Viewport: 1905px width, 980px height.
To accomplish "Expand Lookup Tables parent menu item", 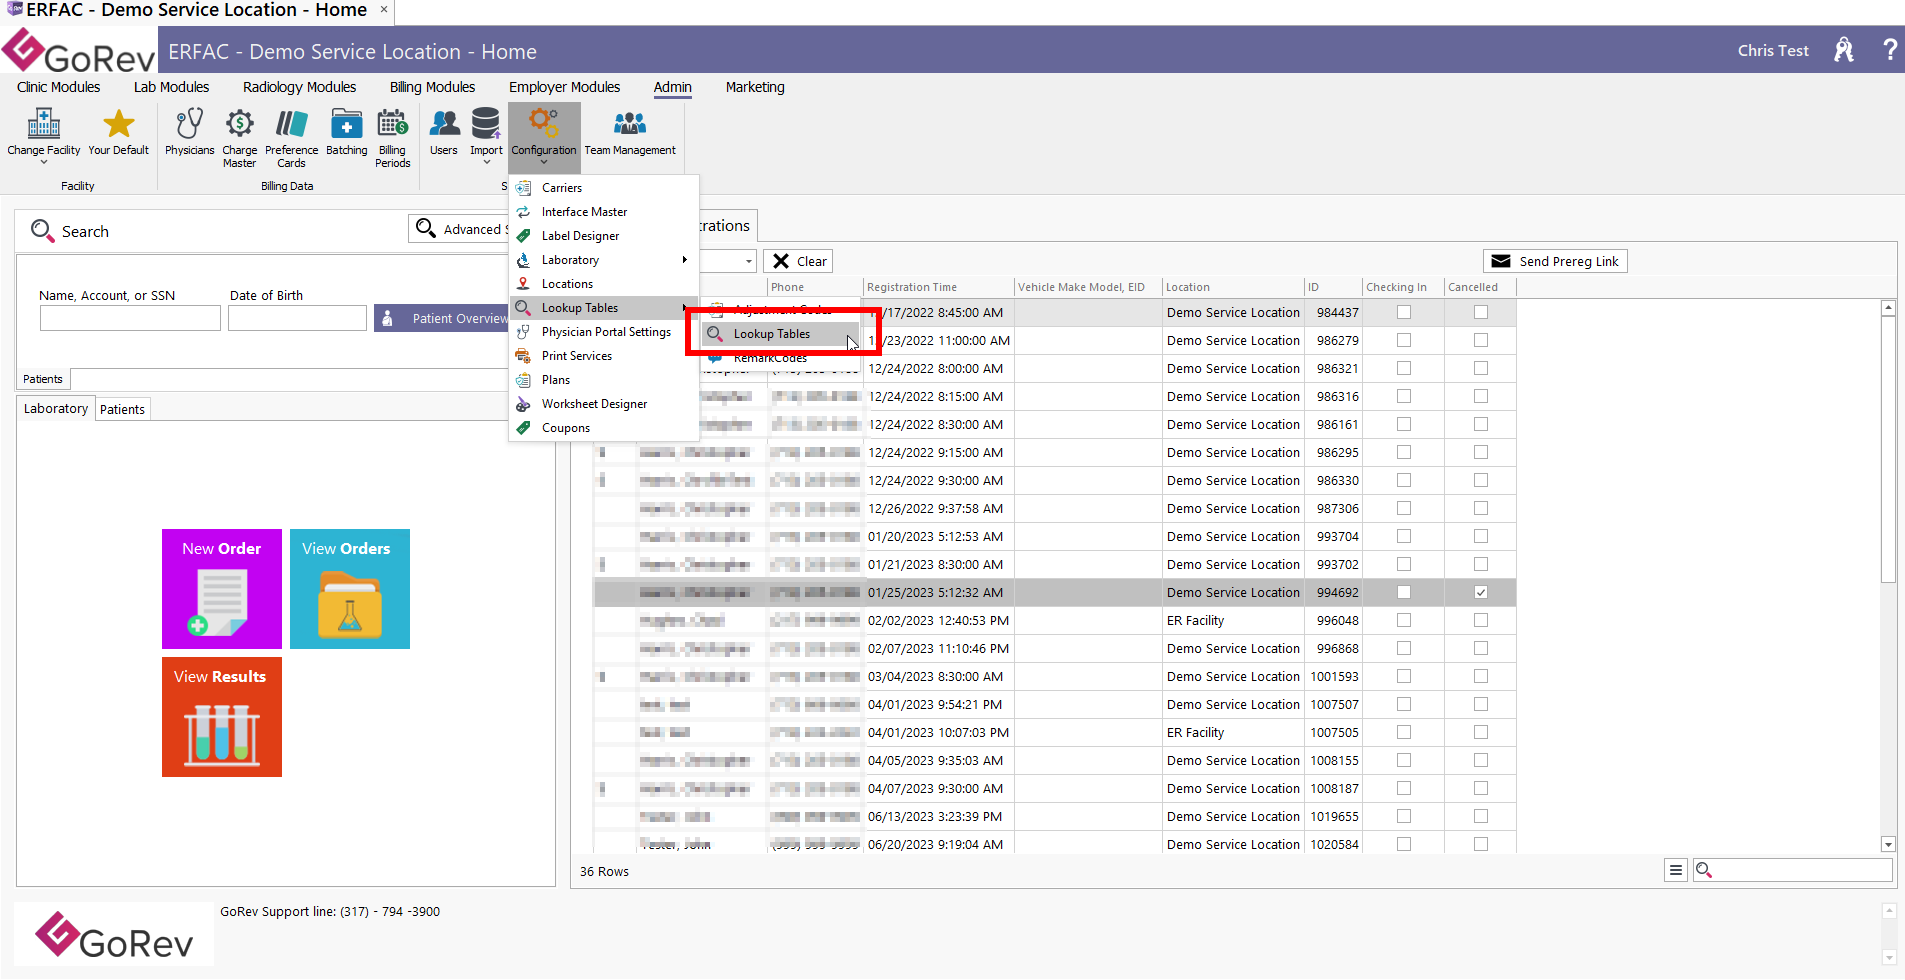I will coord(603,308).
